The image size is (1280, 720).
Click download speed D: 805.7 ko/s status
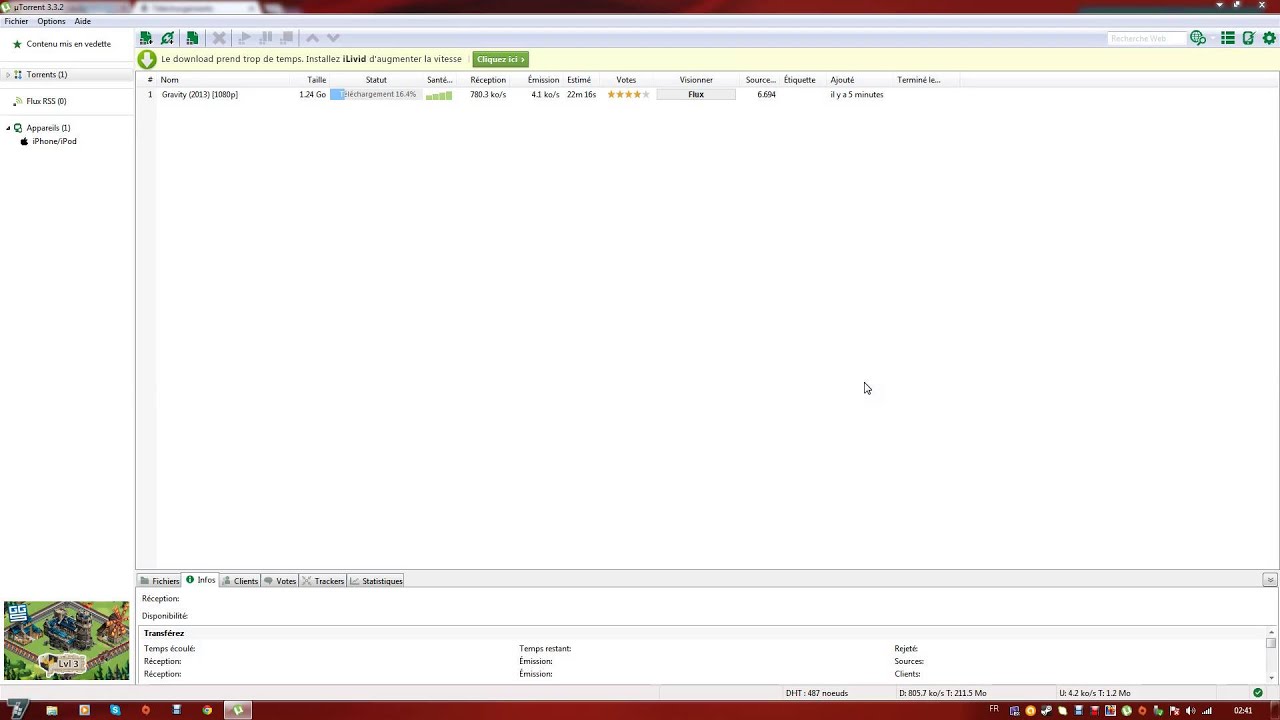tap(943, 693)
